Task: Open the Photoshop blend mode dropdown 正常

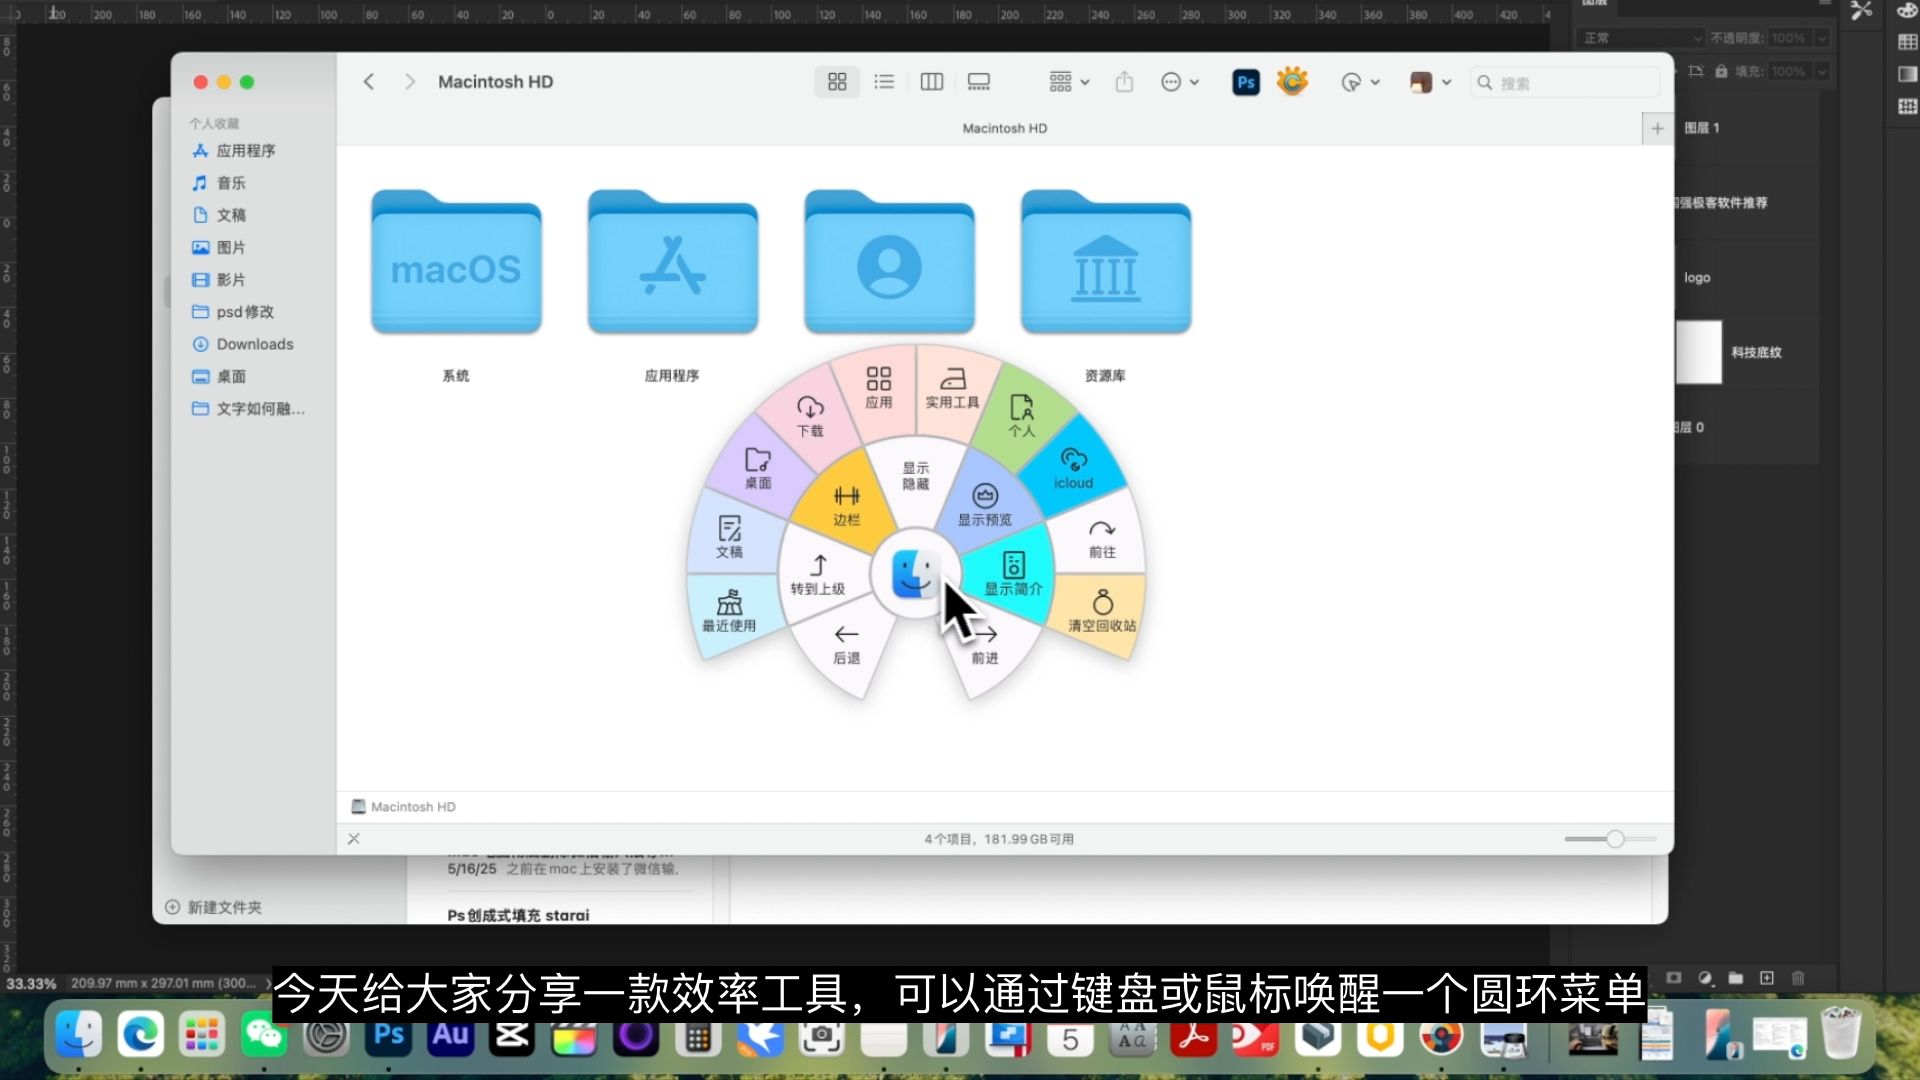Action: tap(1640, 38)
